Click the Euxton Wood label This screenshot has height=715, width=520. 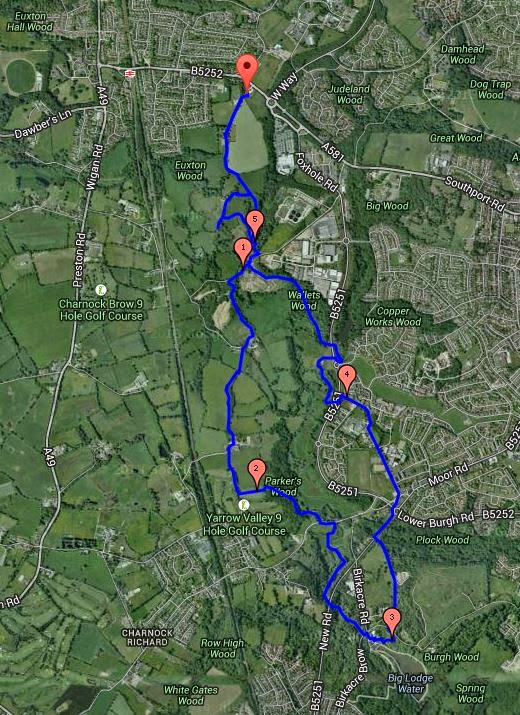(191, 171)
